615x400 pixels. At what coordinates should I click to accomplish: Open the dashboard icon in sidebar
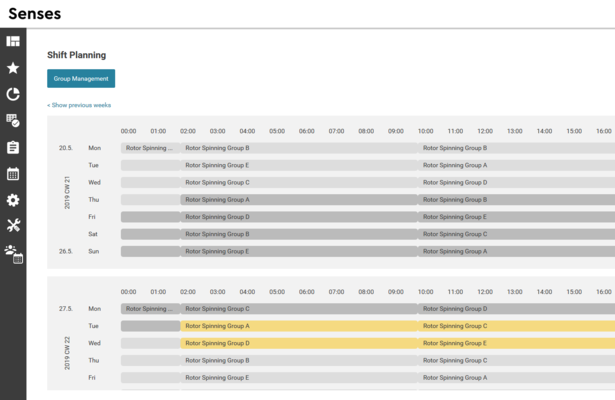[x=13, y=41]
